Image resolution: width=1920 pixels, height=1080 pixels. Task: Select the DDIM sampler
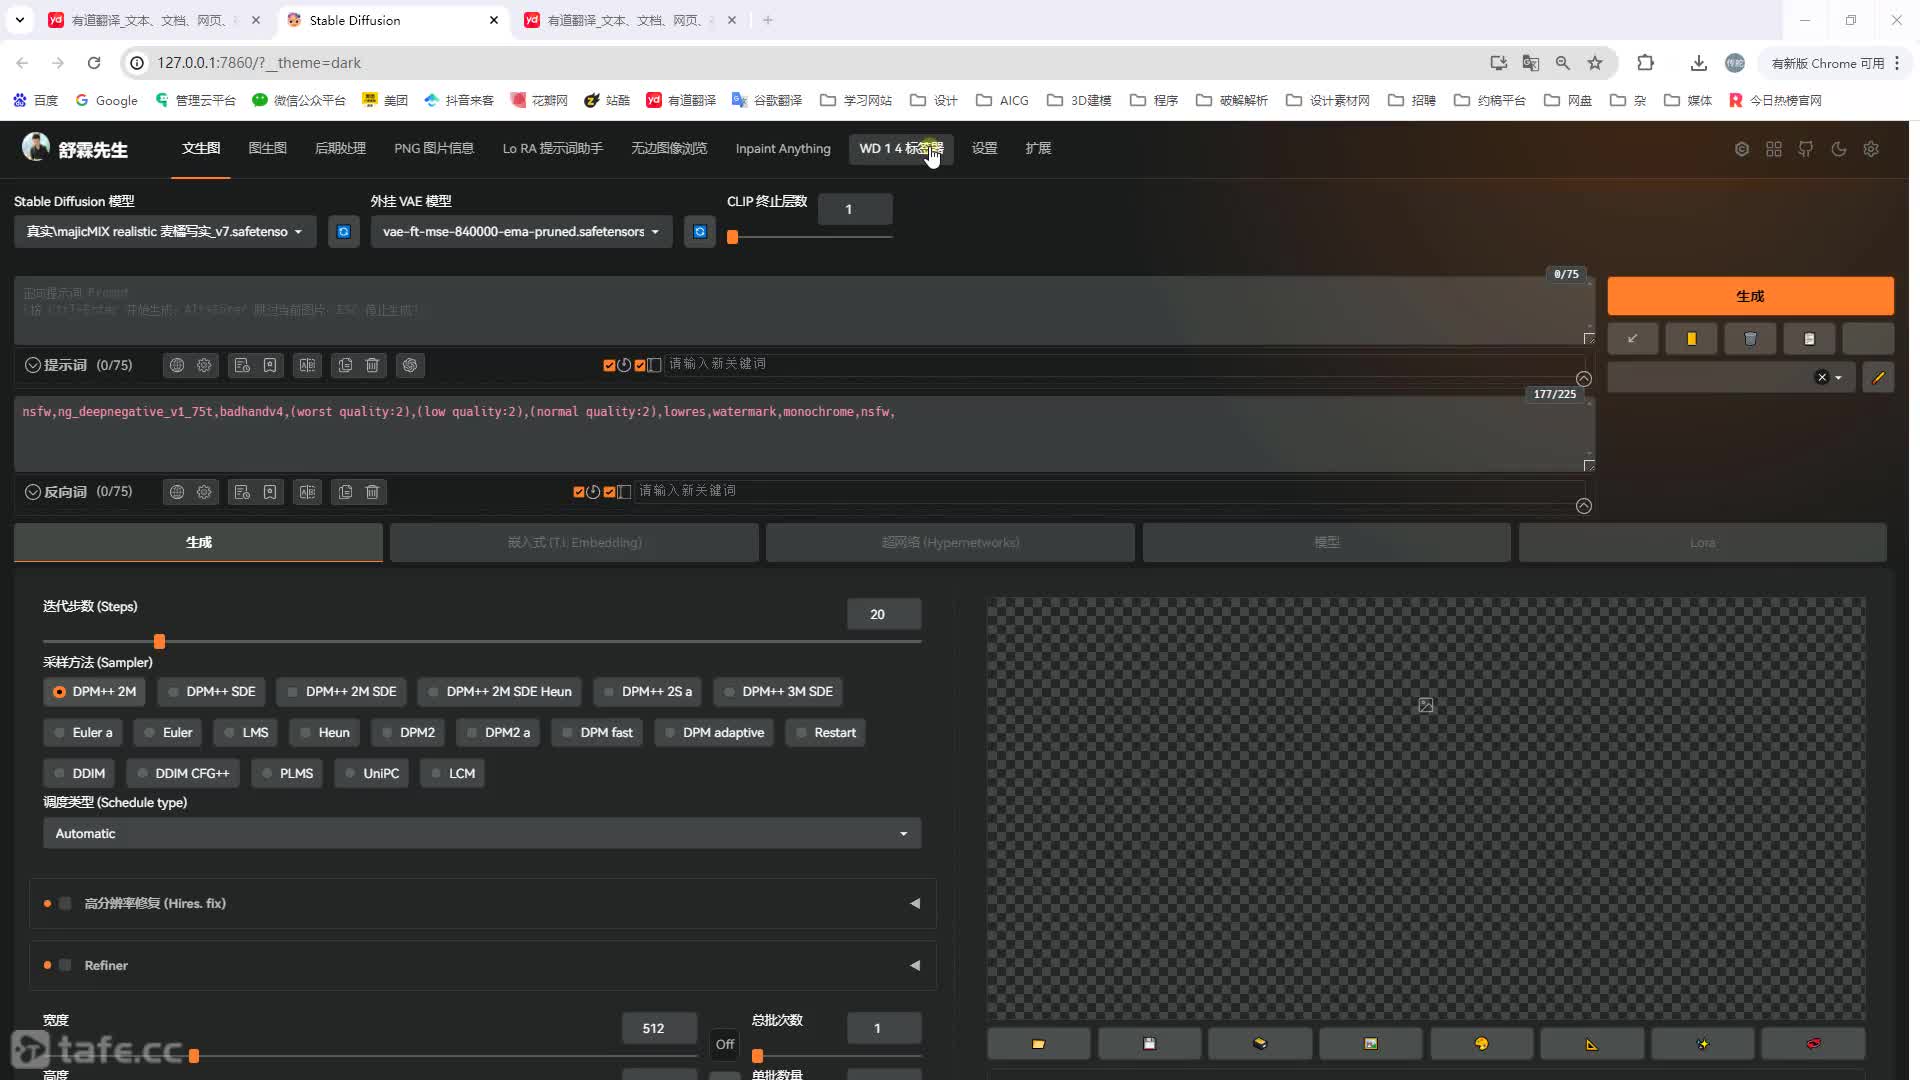coord(79,773)
